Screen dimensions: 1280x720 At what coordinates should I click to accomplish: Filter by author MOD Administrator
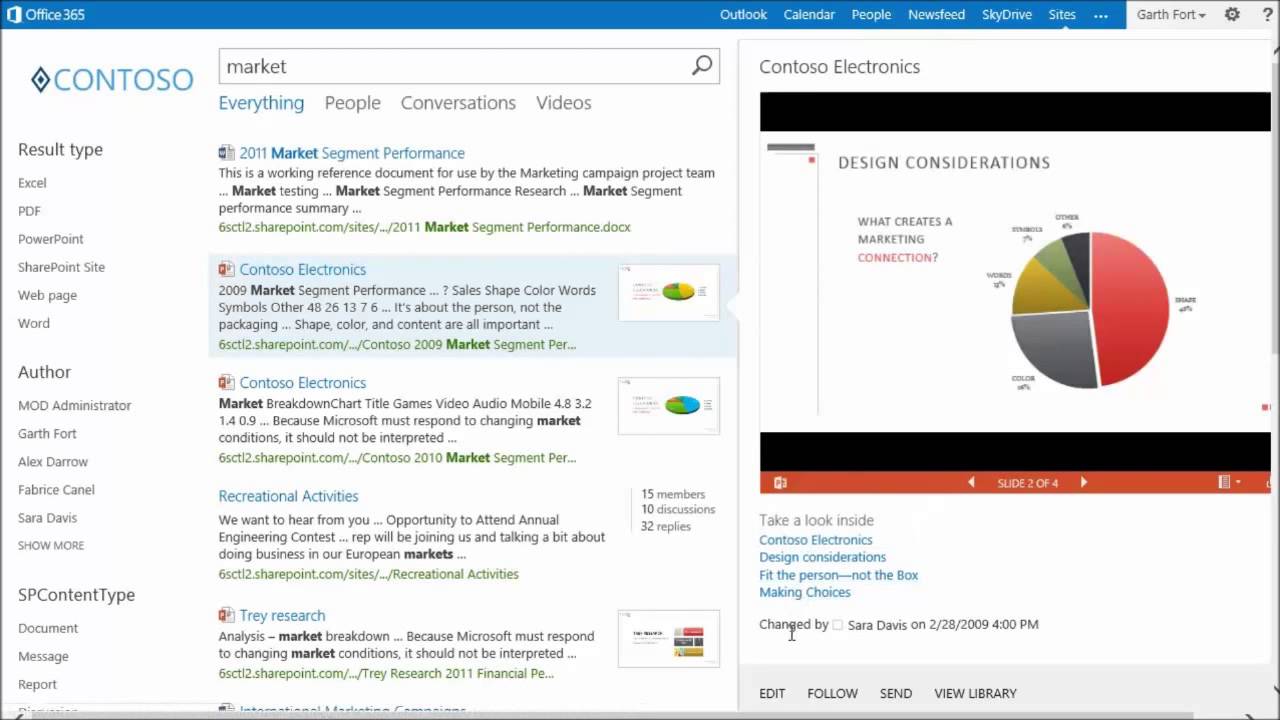point(74,405)
